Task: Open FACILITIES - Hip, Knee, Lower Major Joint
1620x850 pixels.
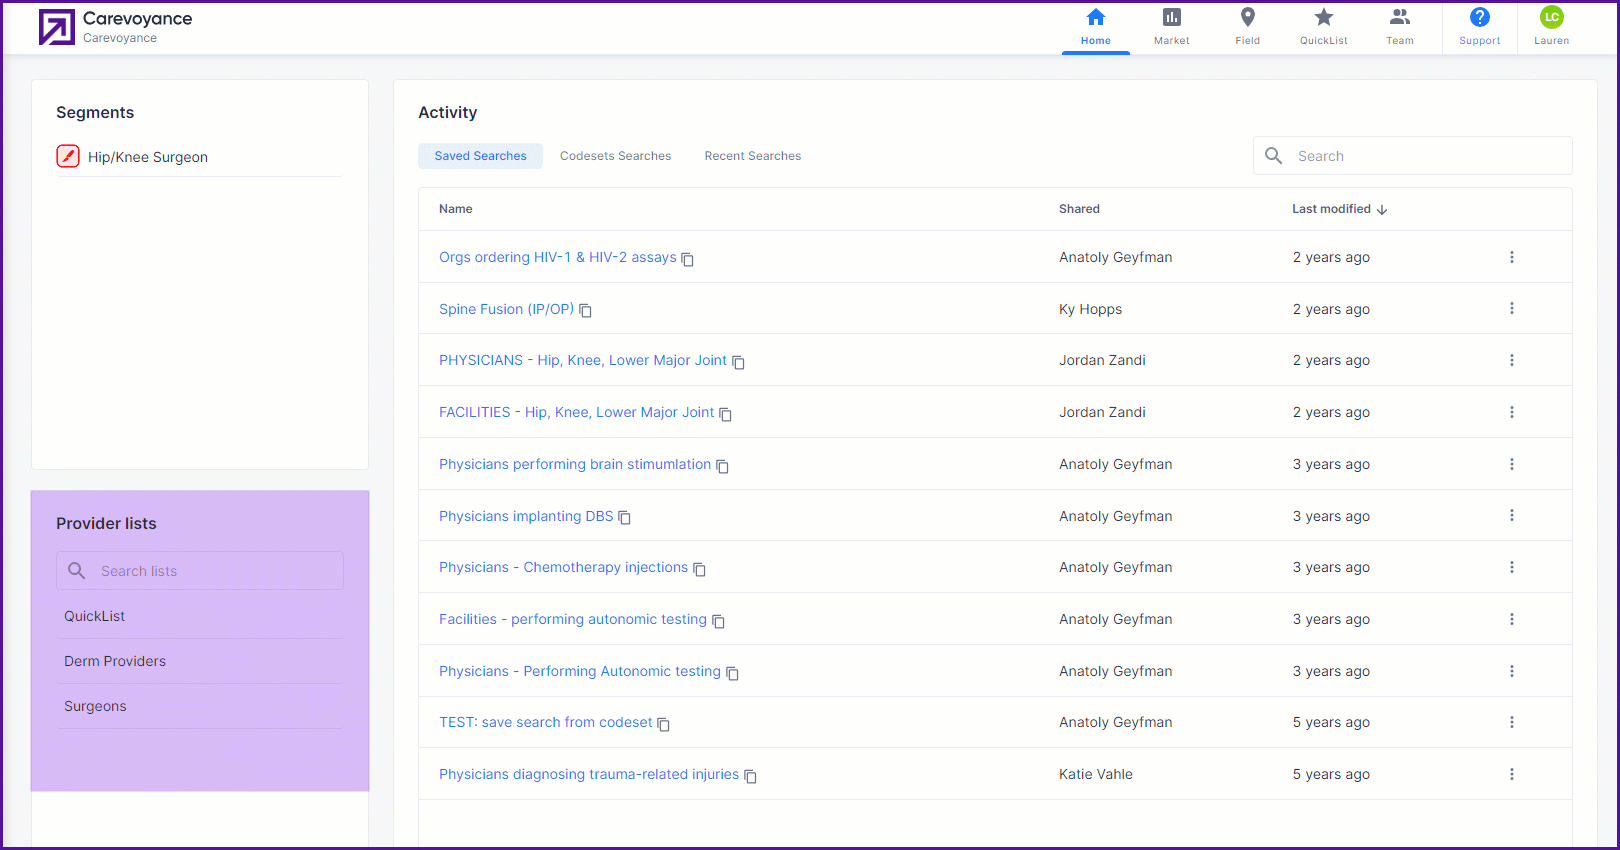Action: tap(576, 412)
